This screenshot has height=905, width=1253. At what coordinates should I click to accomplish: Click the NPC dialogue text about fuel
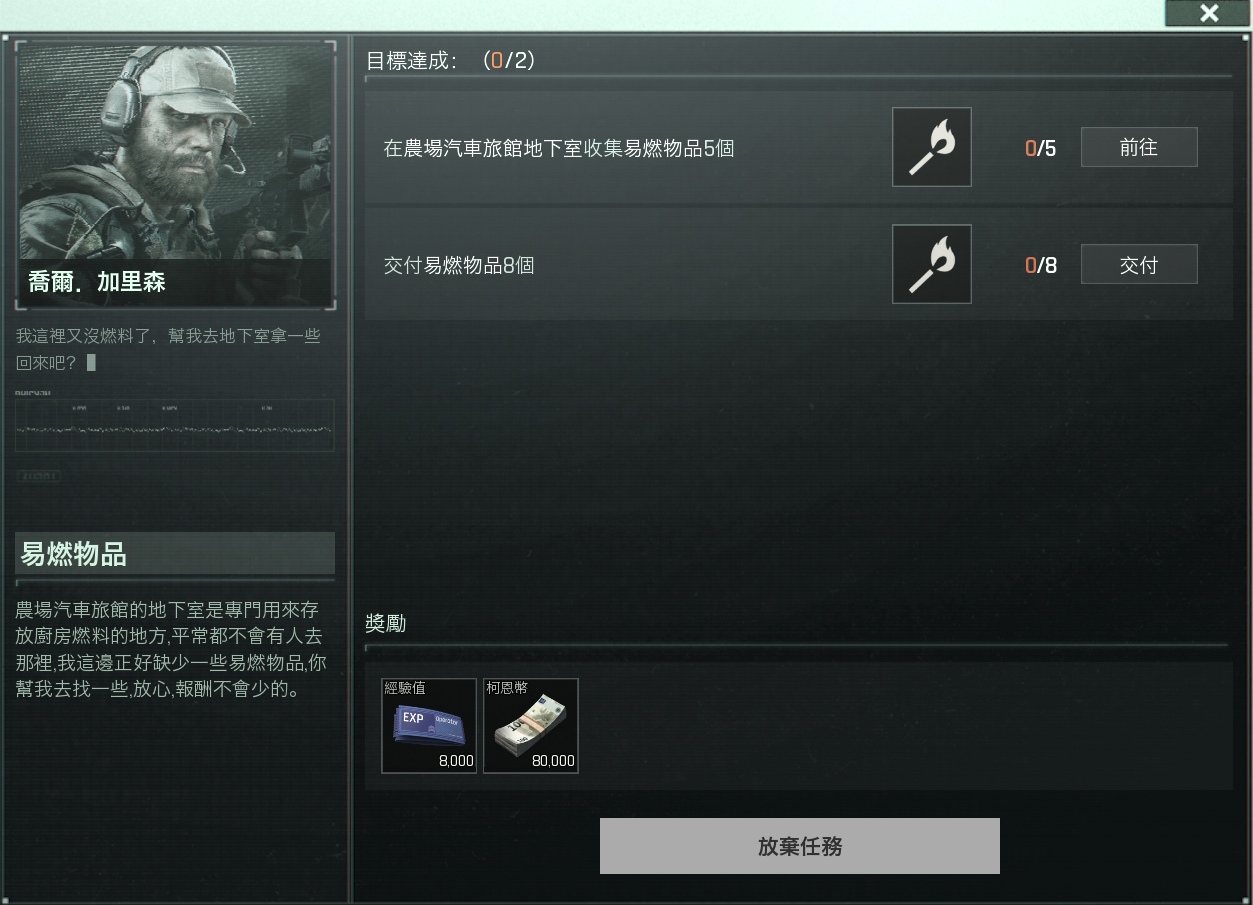(x=168, y=349)
